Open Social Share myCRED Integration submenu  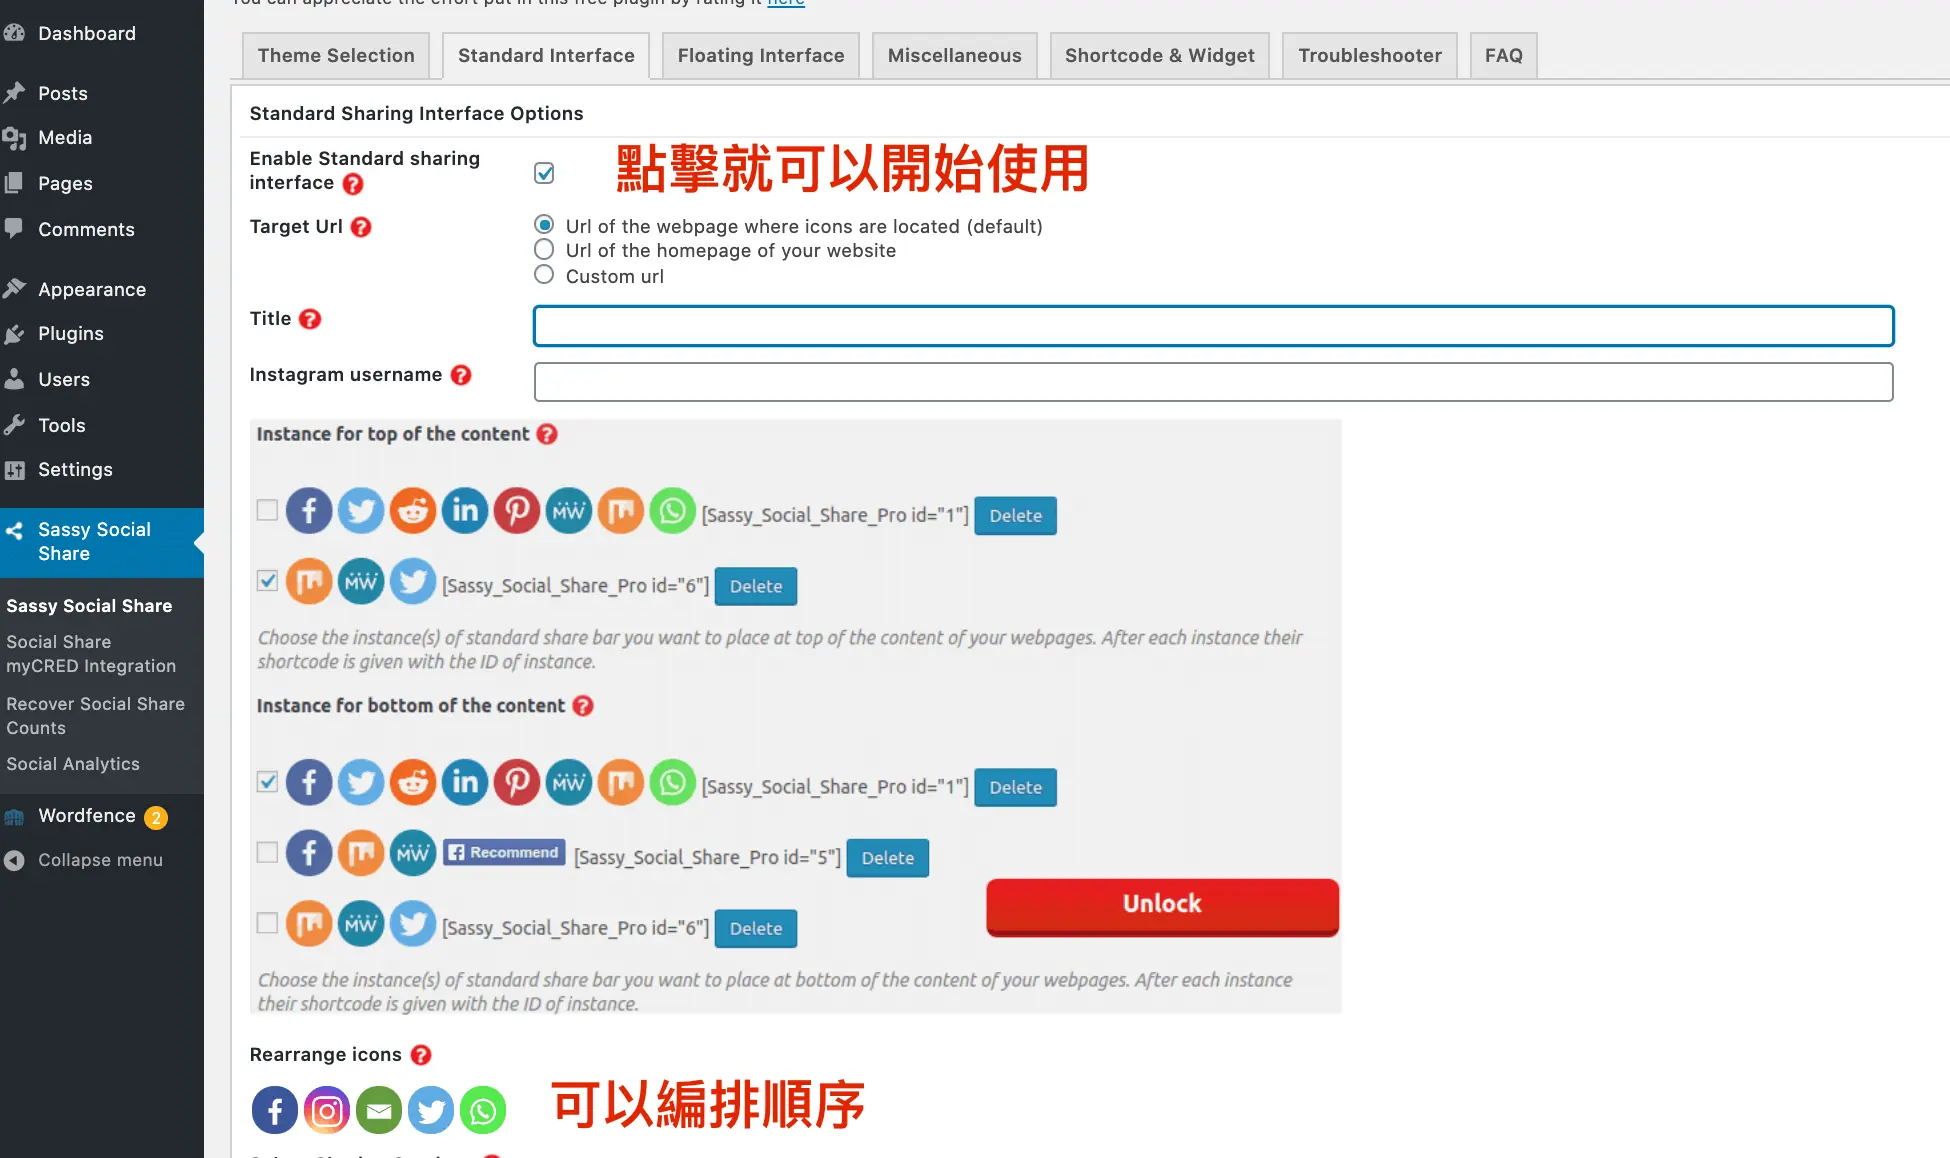pyautogui.click(x=91, y=654)
